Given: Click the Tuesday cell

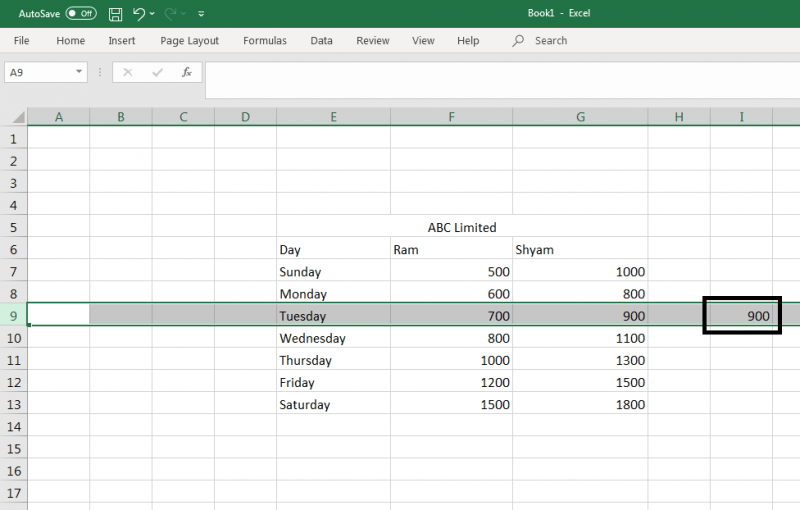Looking at the screenshot, I should click(x=333, y=316).
